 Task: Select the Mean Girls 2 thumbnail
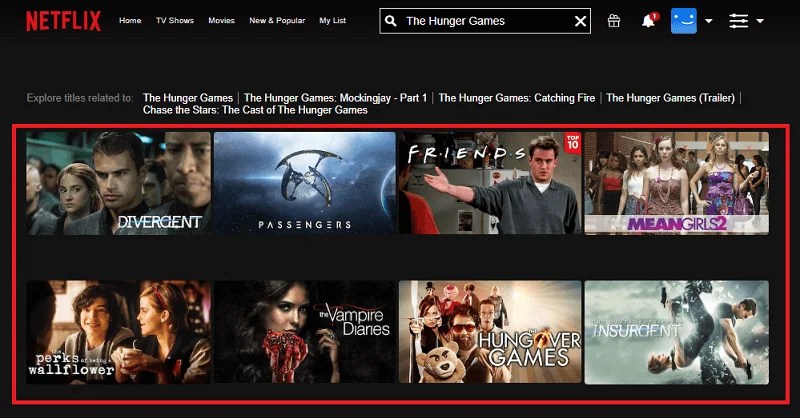[677, 183]
